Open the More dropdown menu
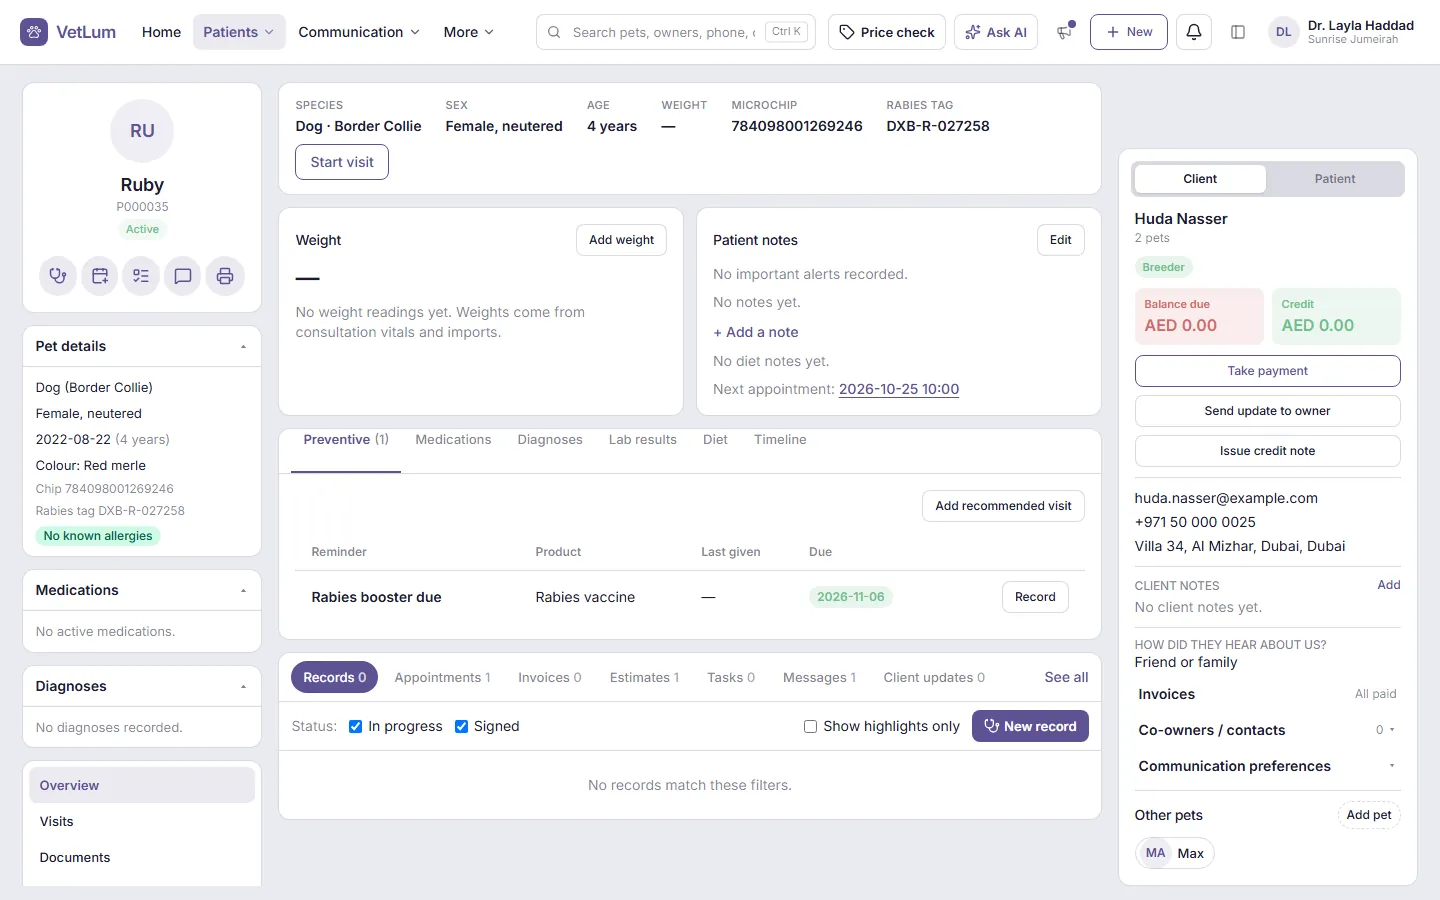 pyautogui.click(x=468, y=32)
